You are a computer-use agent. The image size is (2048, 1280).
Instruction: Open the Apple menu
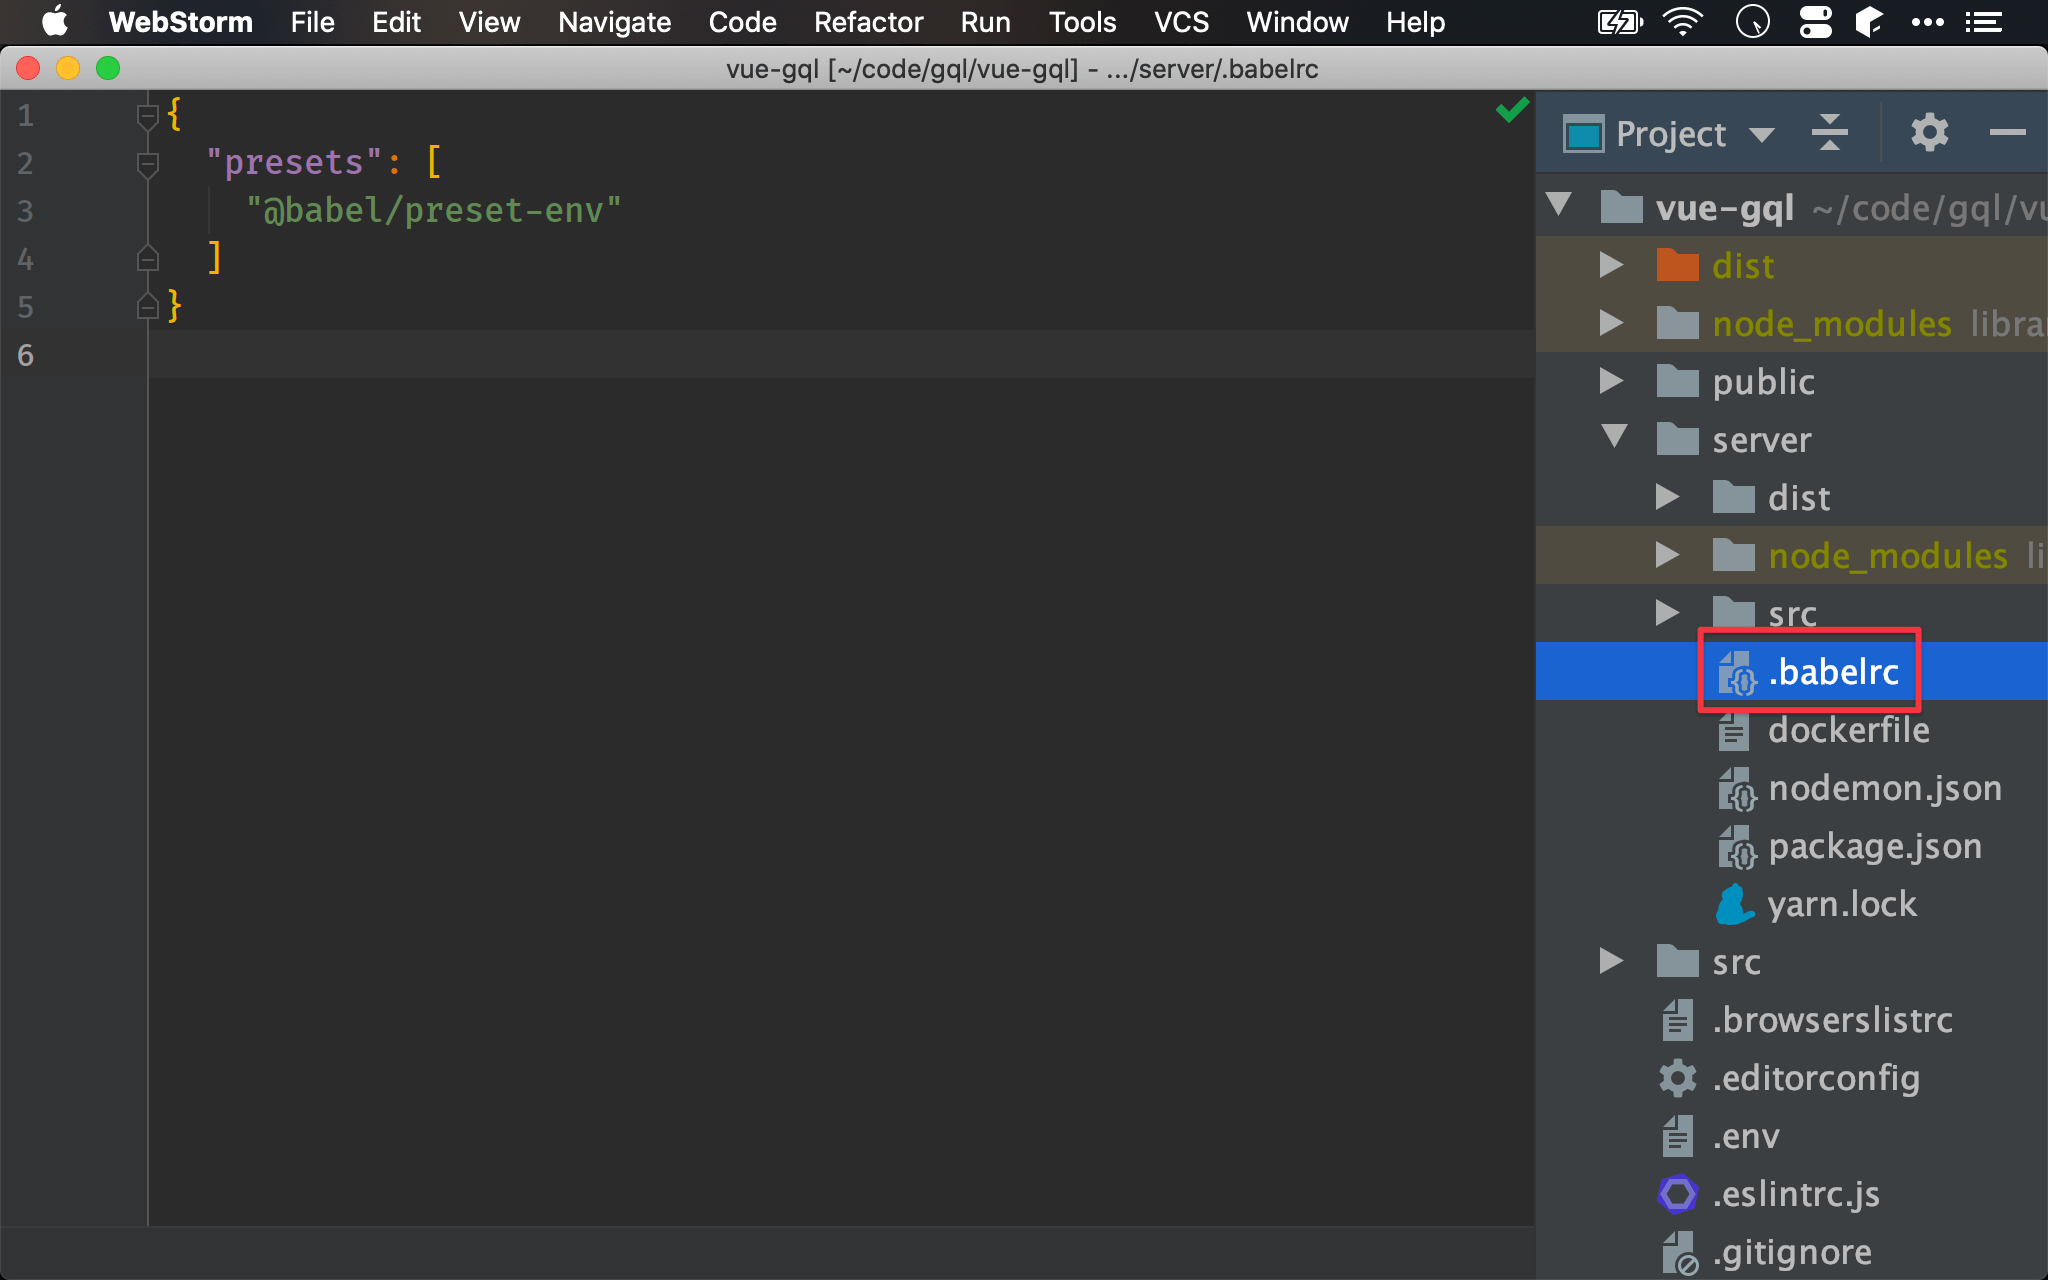coord(55,22)
